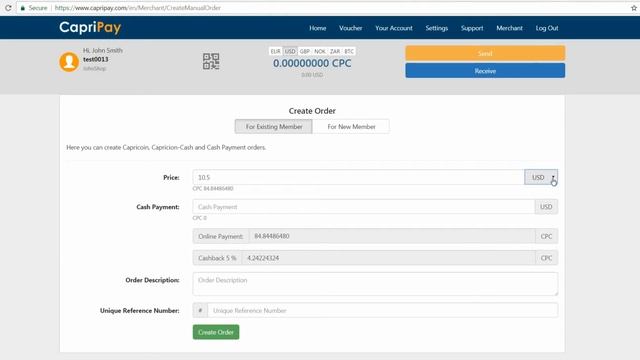Go to Your Account
The image size is (640, 360).
pyautogui.click(x=394, y=28)
